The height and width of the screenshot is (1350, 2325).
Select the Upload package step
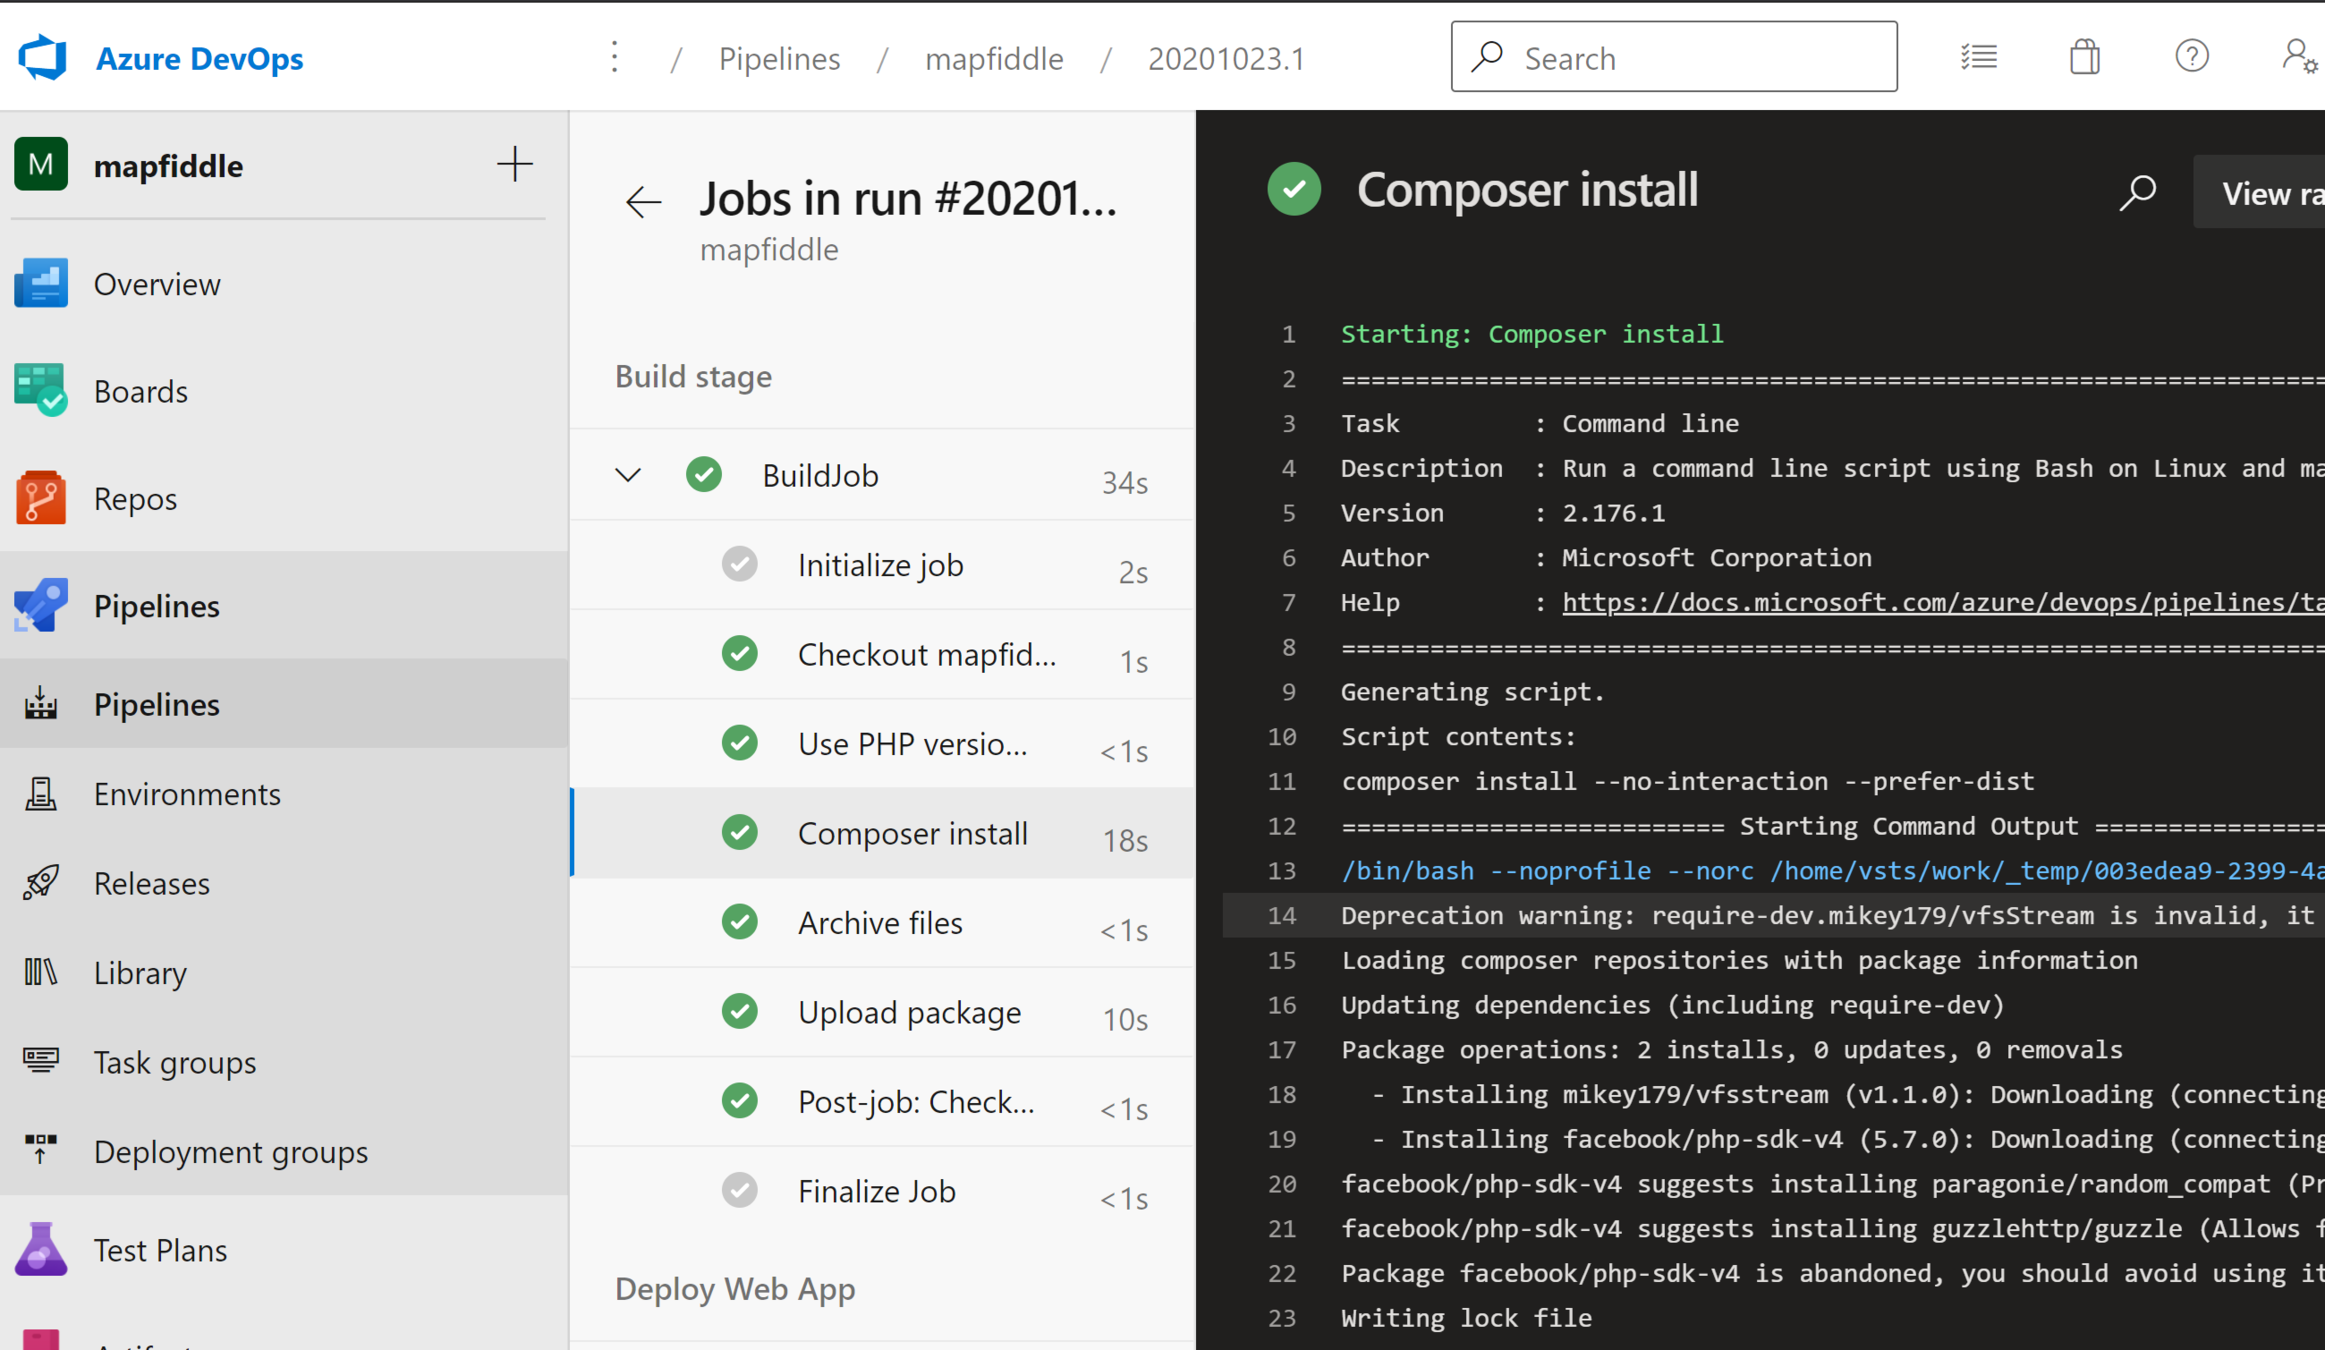click(x=908, y=1012)
